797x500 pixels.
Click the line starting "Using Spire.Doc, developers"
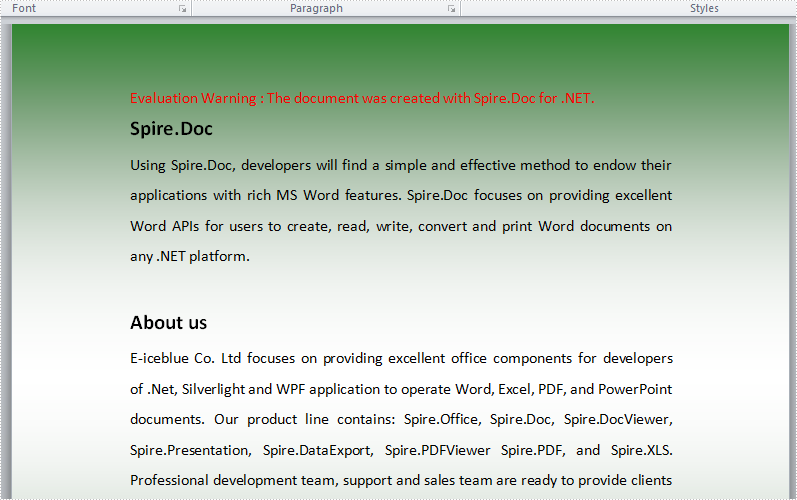[401, 165]
